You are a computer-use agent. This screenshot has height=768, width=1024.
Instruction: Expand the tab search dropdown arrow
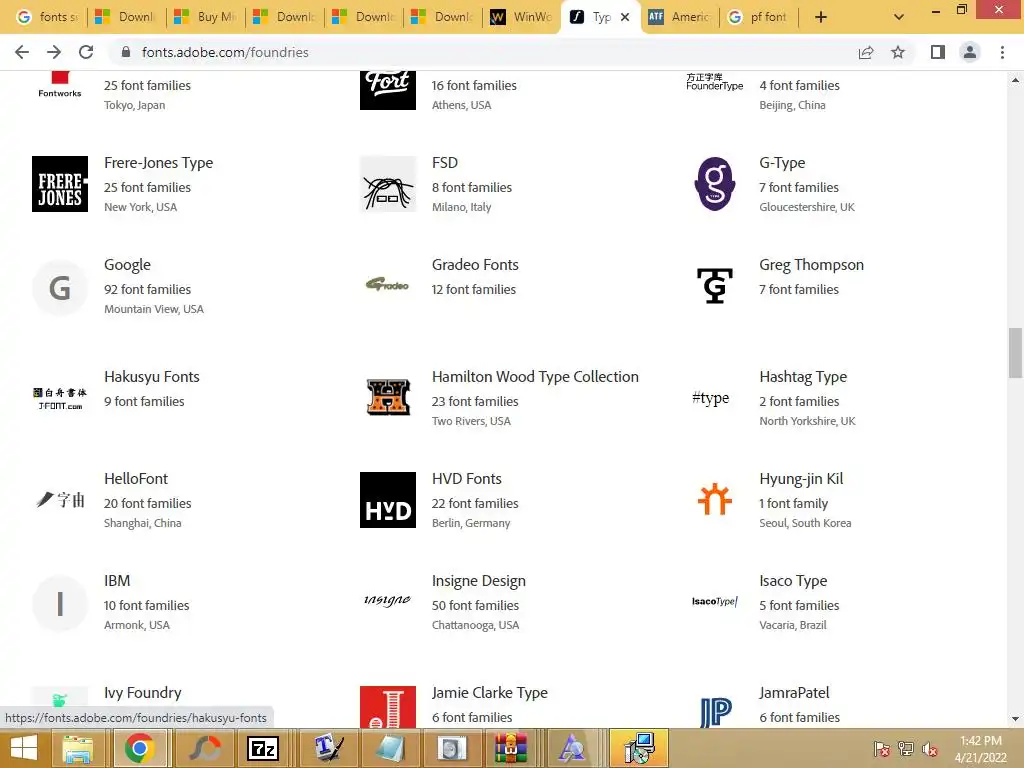click(x=899, y=17)
